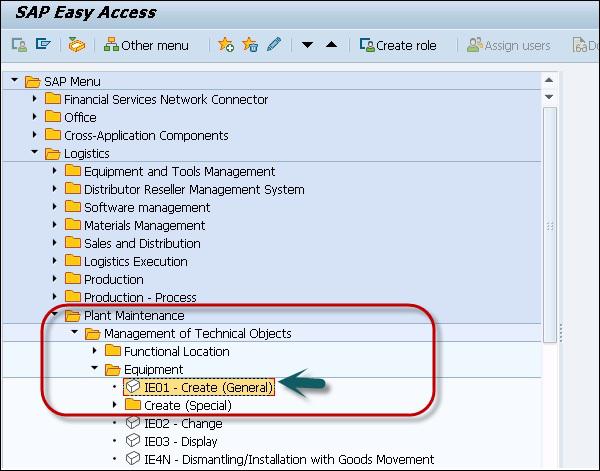Click the Move Favorites down arrow

(307, 45)
